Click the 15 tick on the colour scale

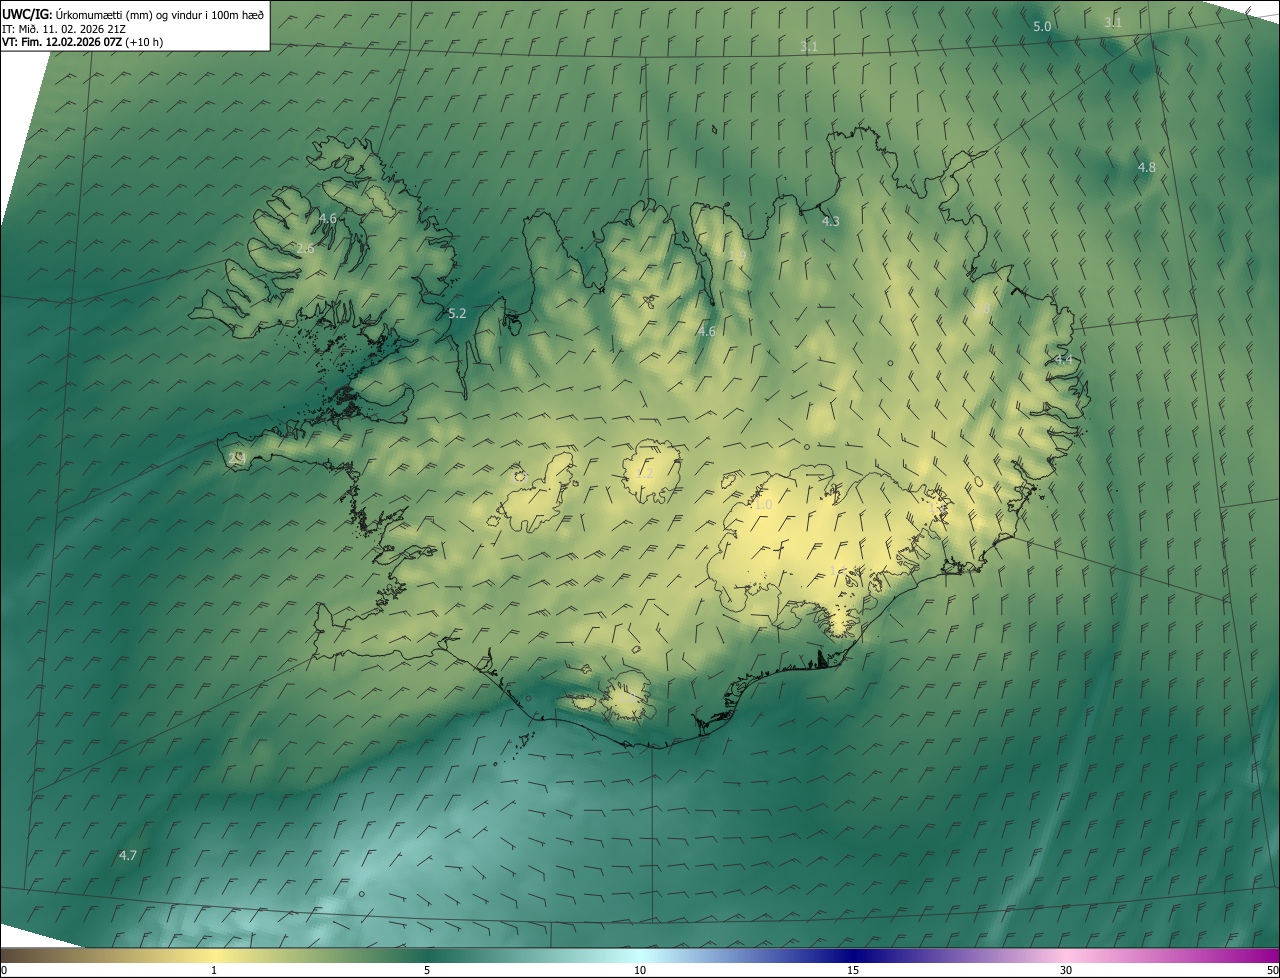(x=853, y=970)
